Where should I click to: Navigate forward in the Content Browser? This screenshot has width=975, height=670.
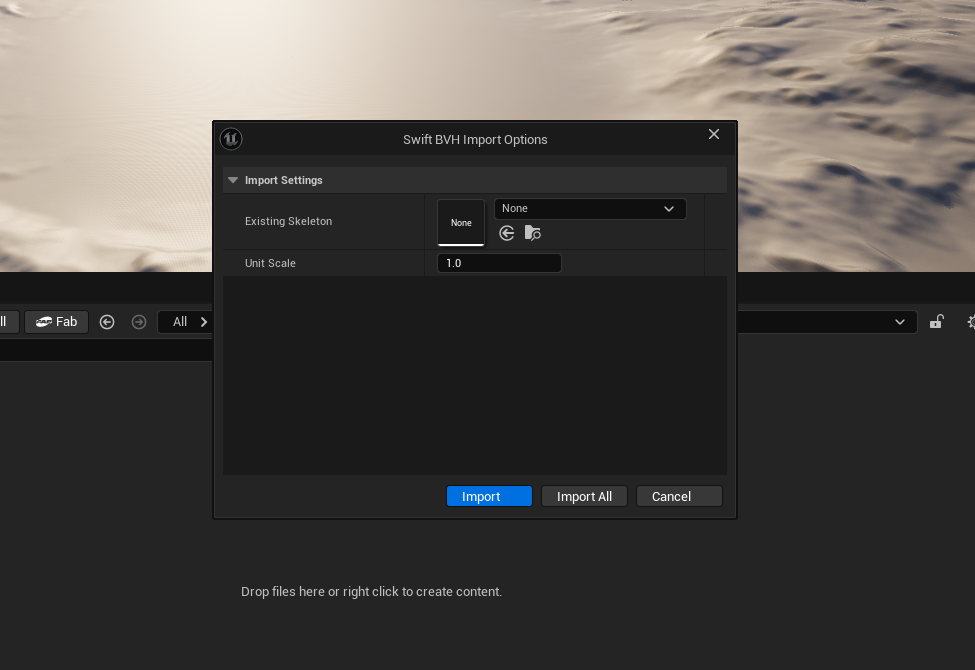click(138, 321)
